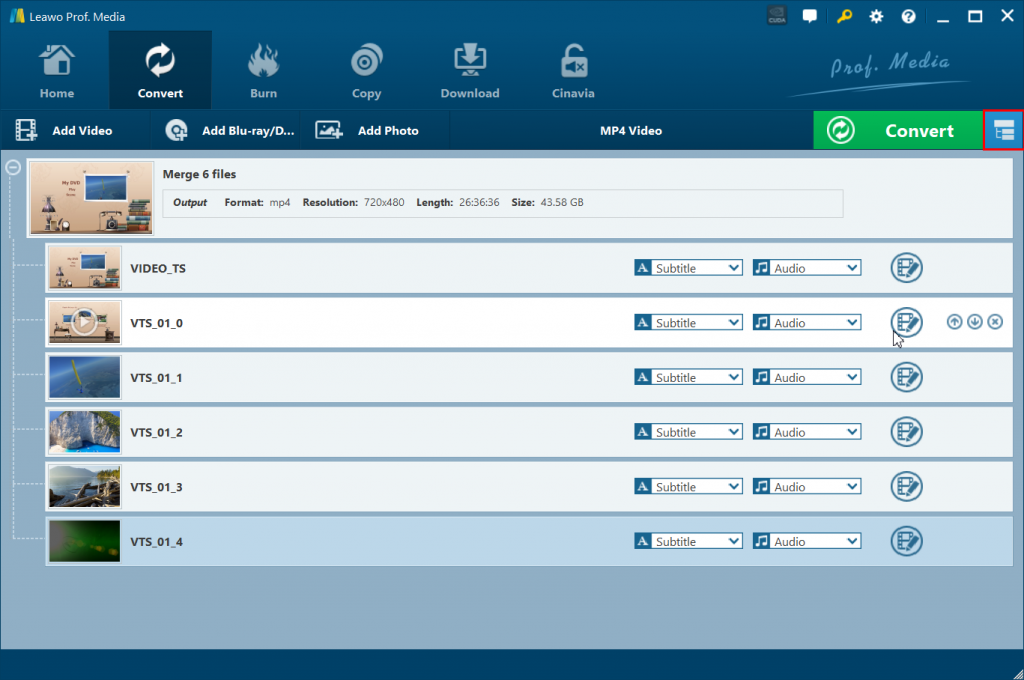
Task: Open Subtitle dropdown for VTS_01_3
Action: point(688,487)
